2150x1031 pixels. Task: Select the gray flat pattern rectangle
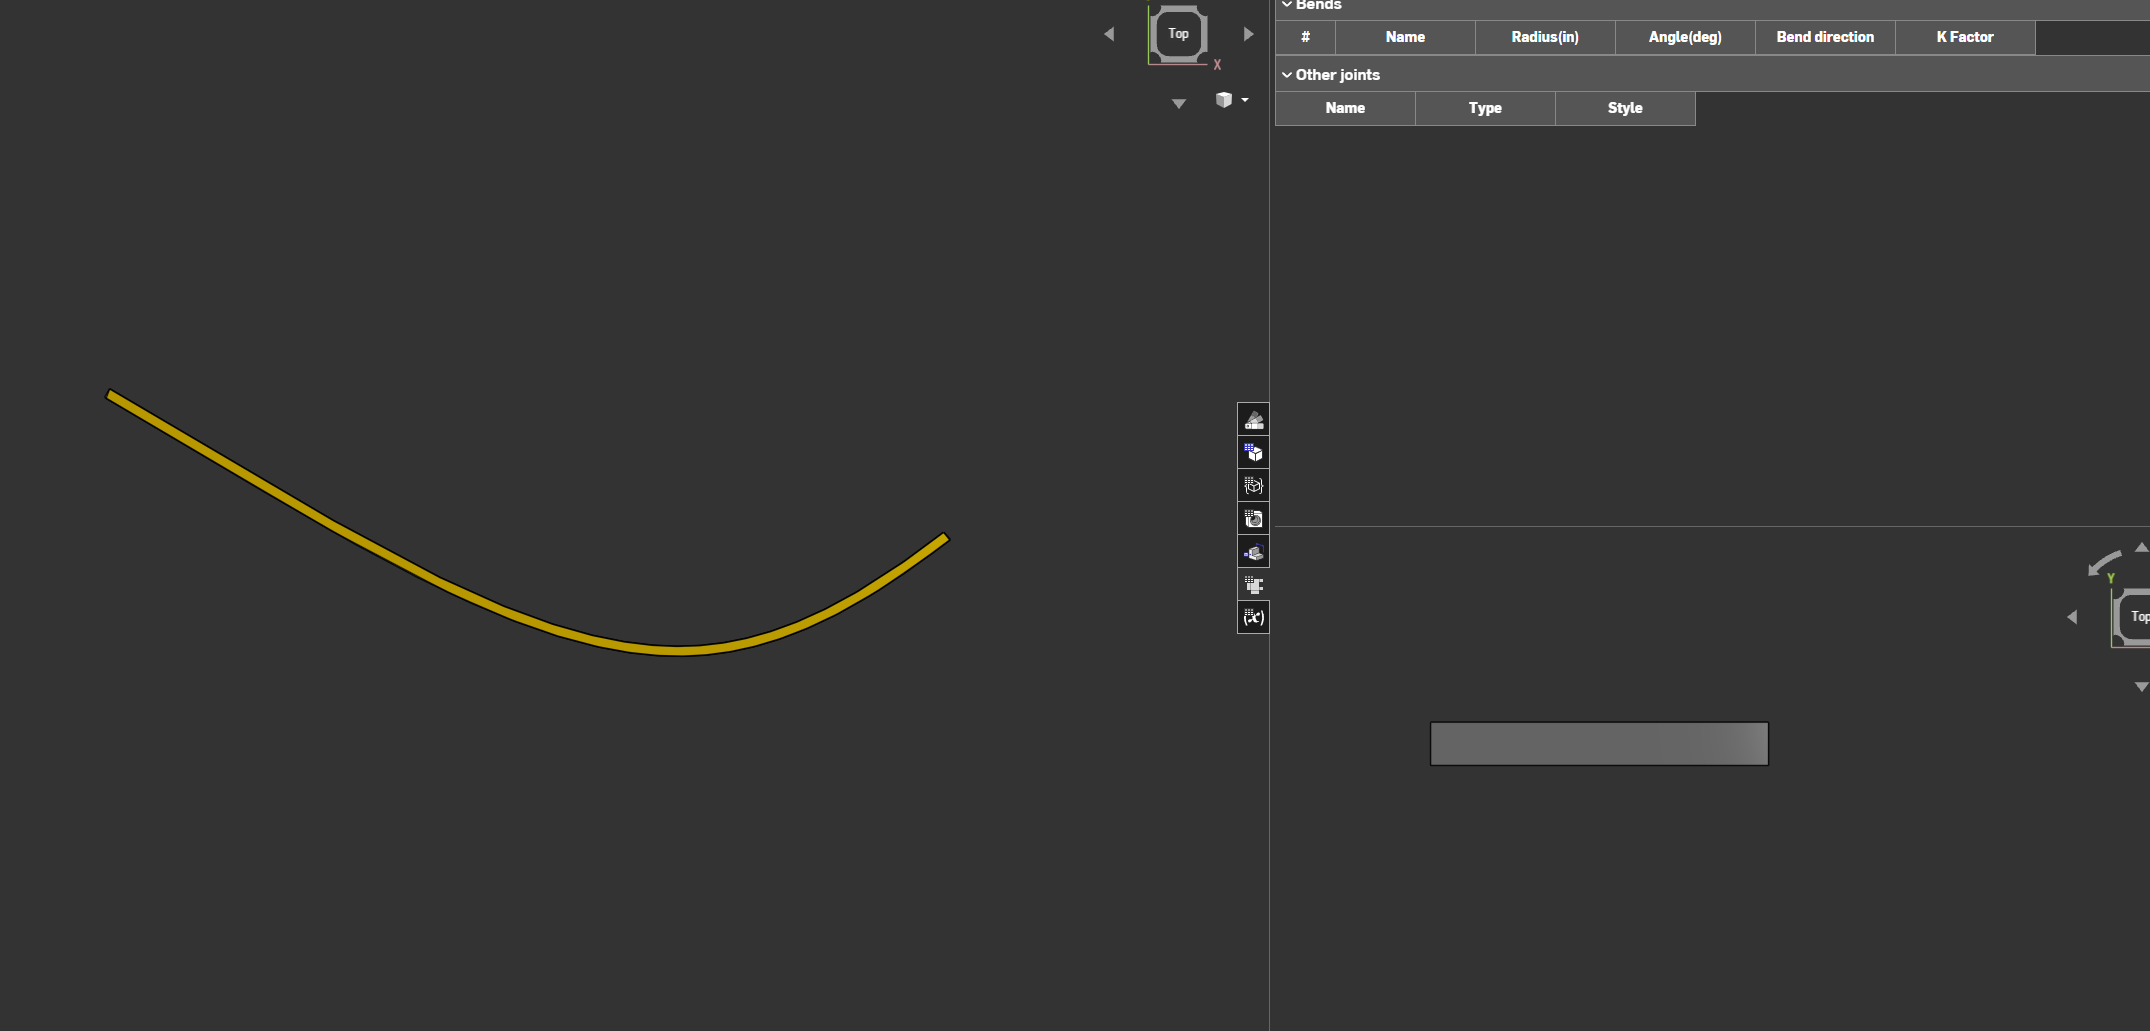[x=1599, y=744]
